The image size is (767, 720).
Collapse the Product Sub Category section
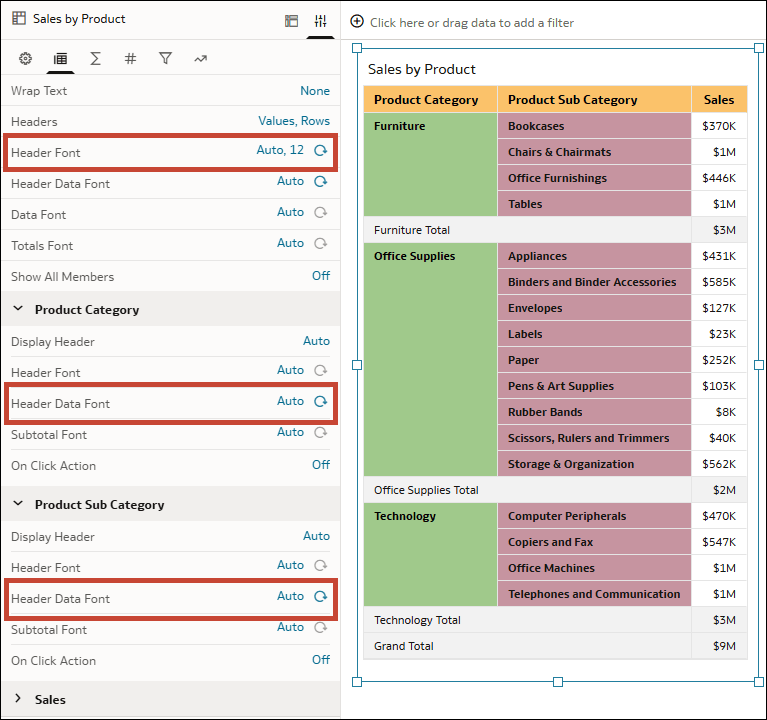(x=18, y=505)
